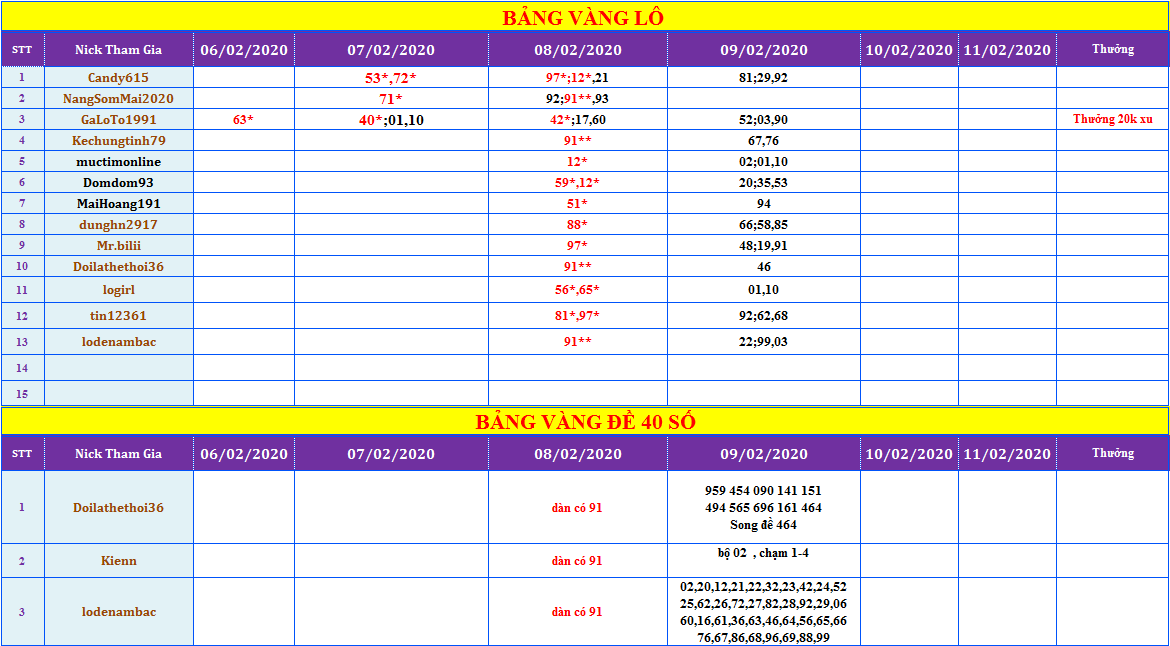This screenshot has width=1170, height=646.
Task: Click the cell 52;03,90
Action: click(763, 119)
